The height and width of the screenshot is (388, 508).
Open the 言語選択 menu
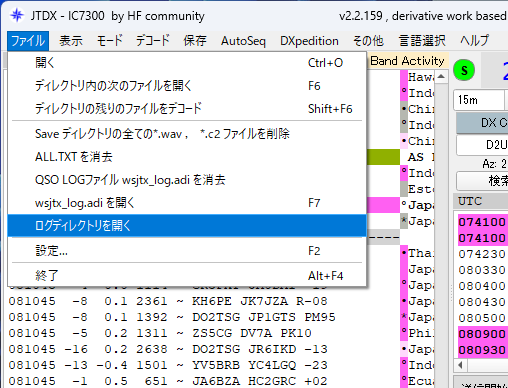(x=422, y=41)
